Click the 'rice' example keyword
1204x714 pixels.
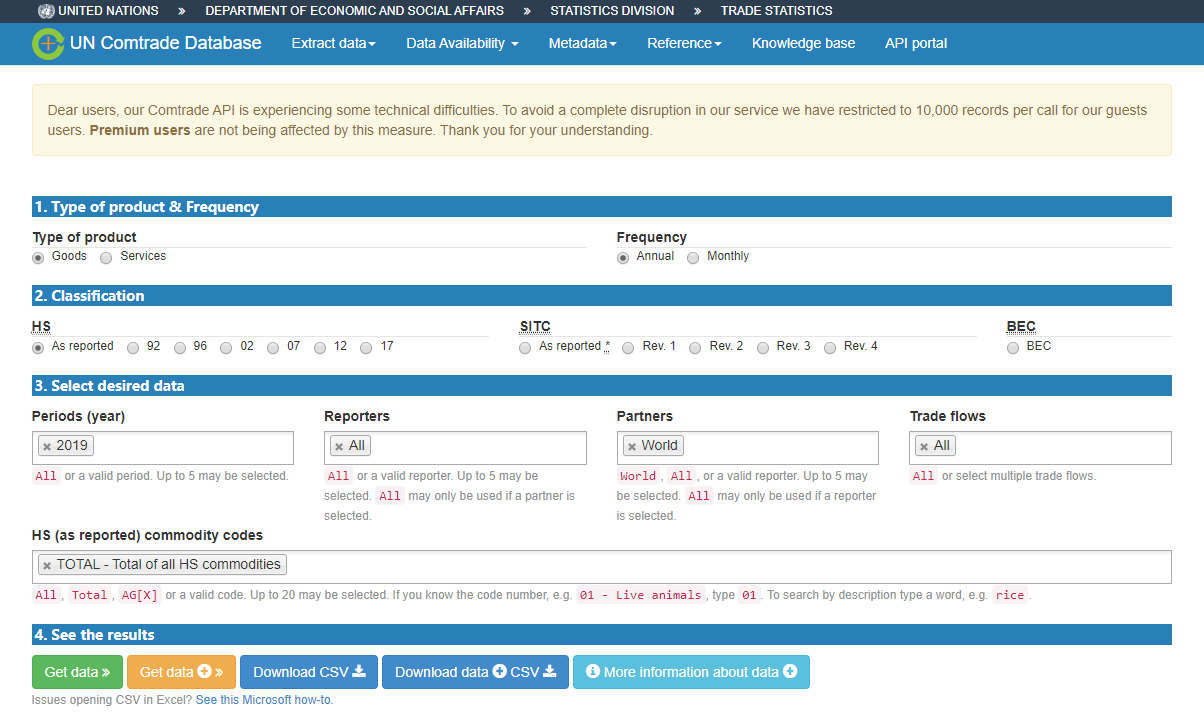(x=1010, y=595)
